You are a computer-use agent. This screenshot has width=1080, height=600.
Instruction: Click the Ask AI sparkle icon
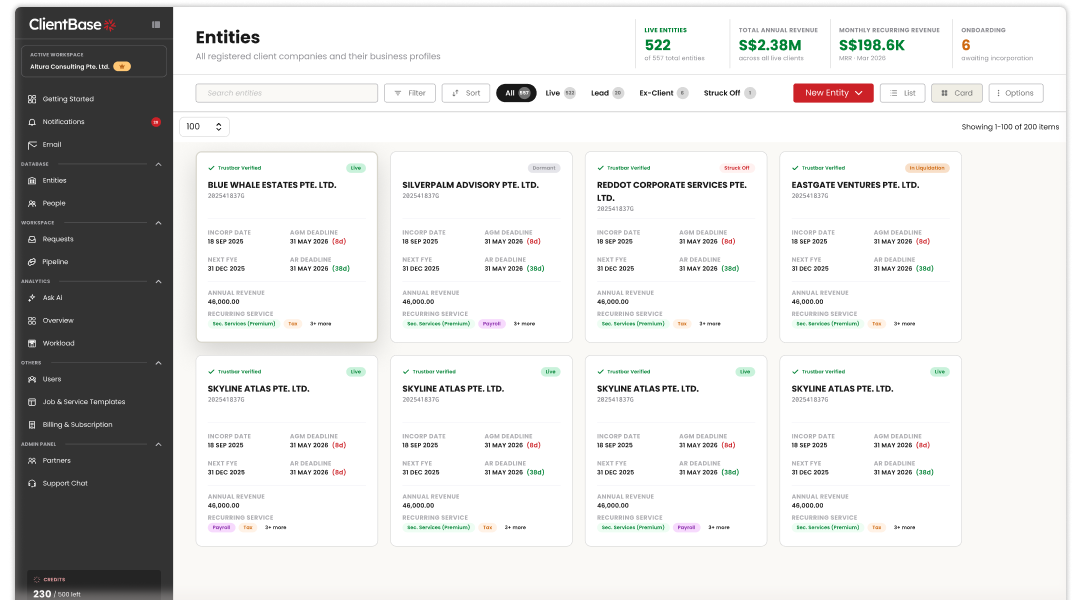point(32,298)
